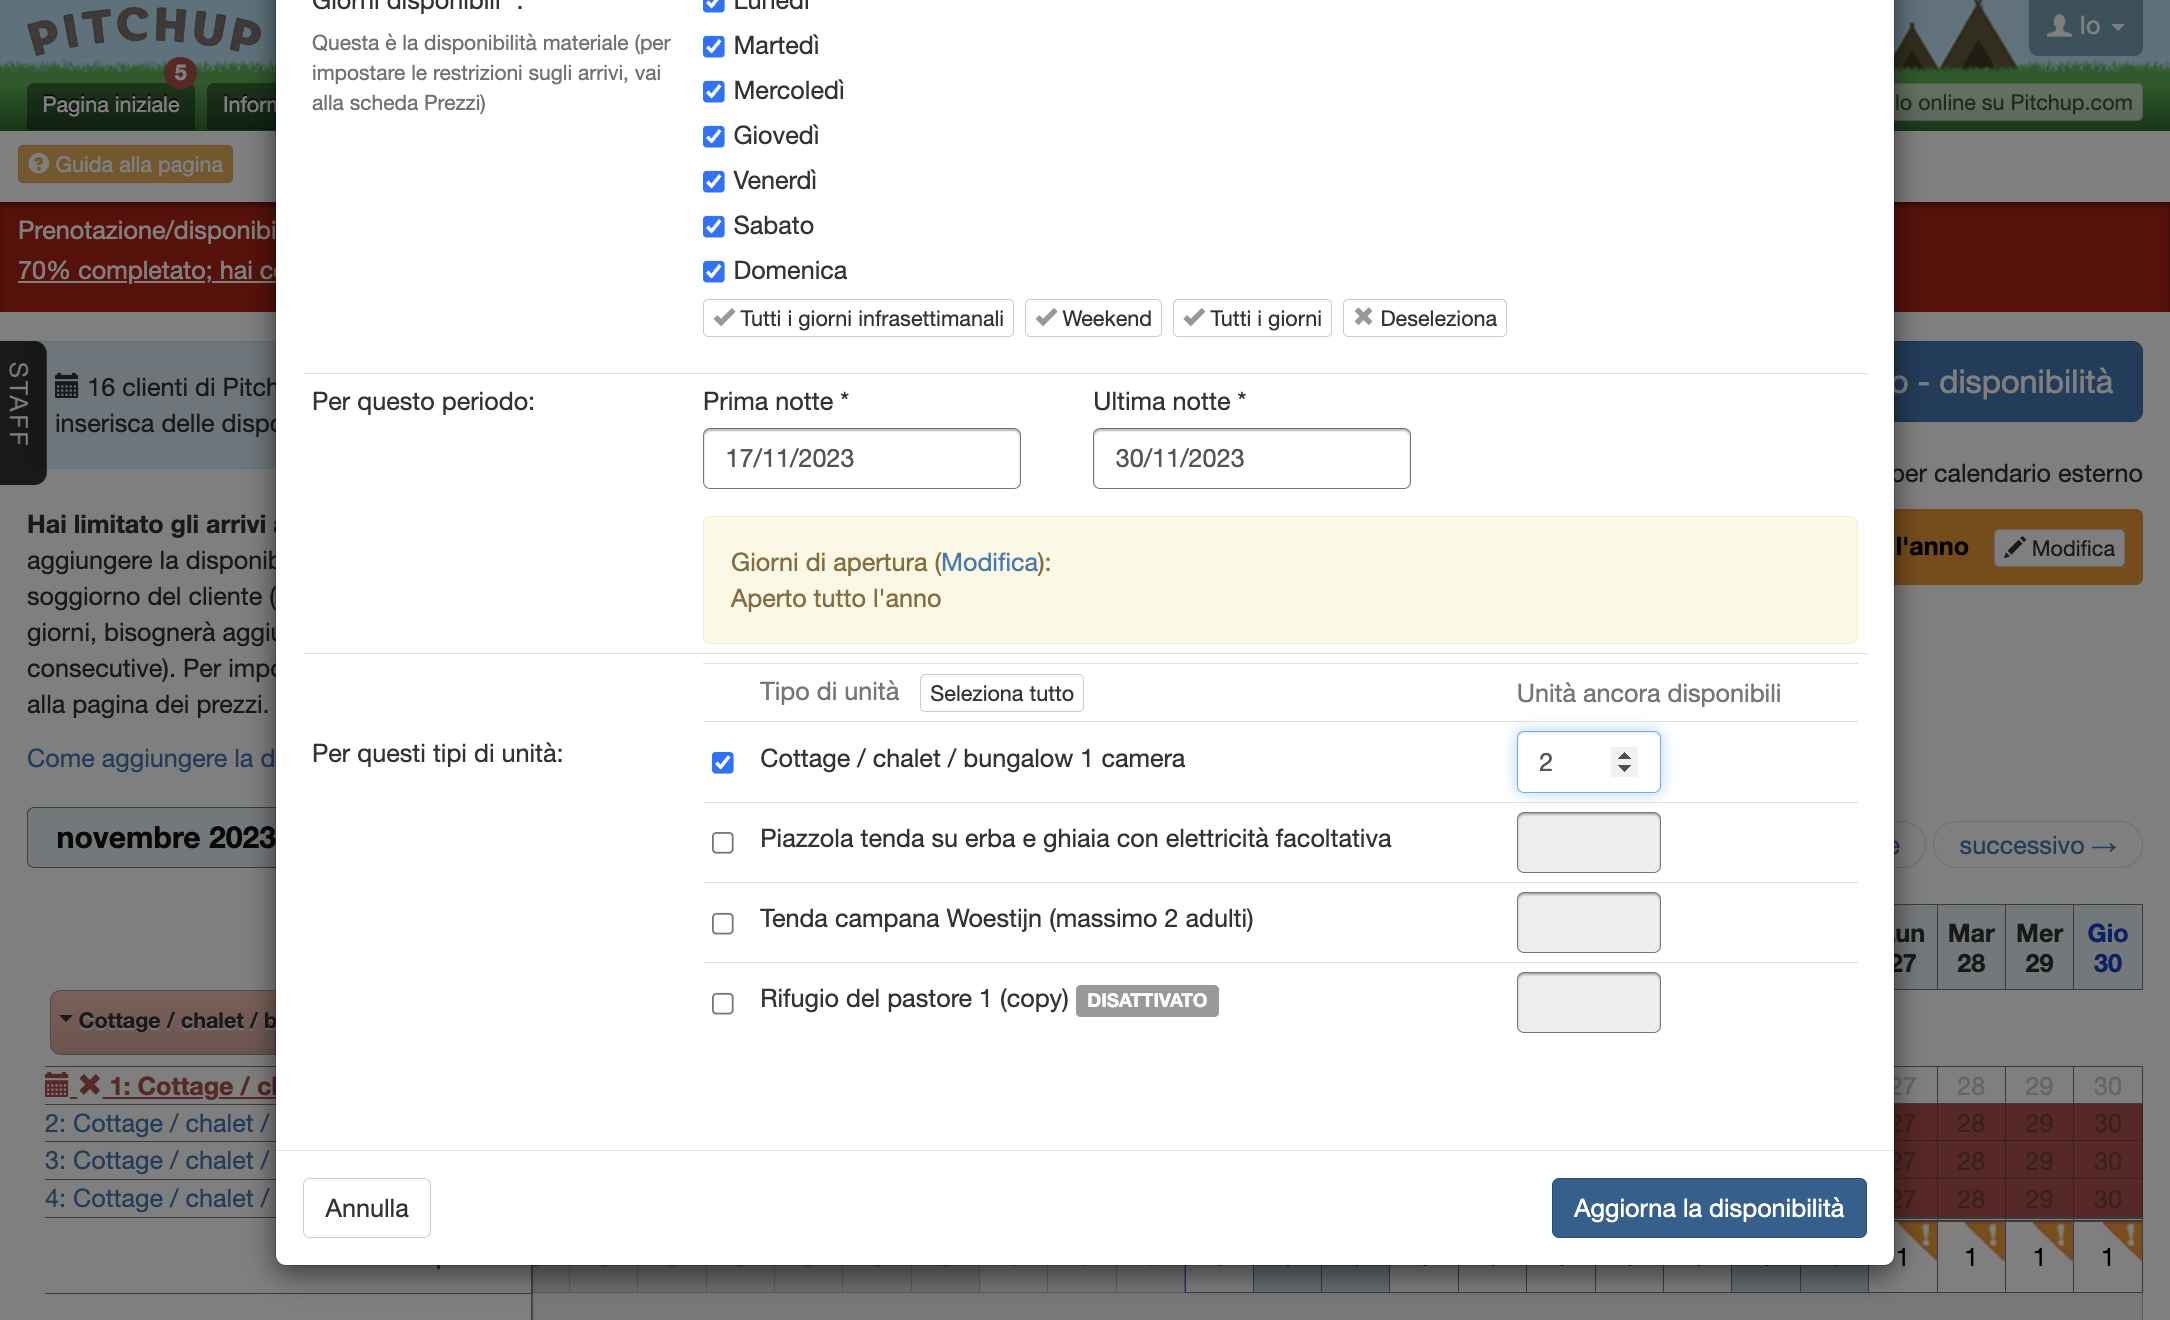Click the Gio 30 calendar column header
2170x1320 pixels.
(2107, 947)
